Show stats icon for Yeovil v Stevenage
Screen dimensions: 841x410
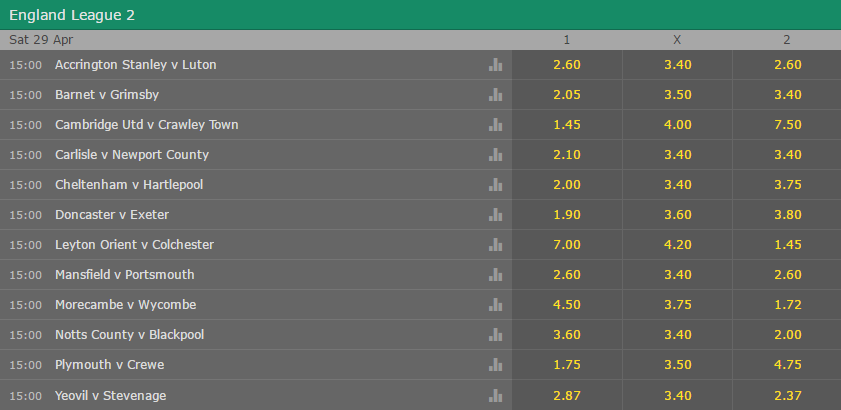pos(495,395)
